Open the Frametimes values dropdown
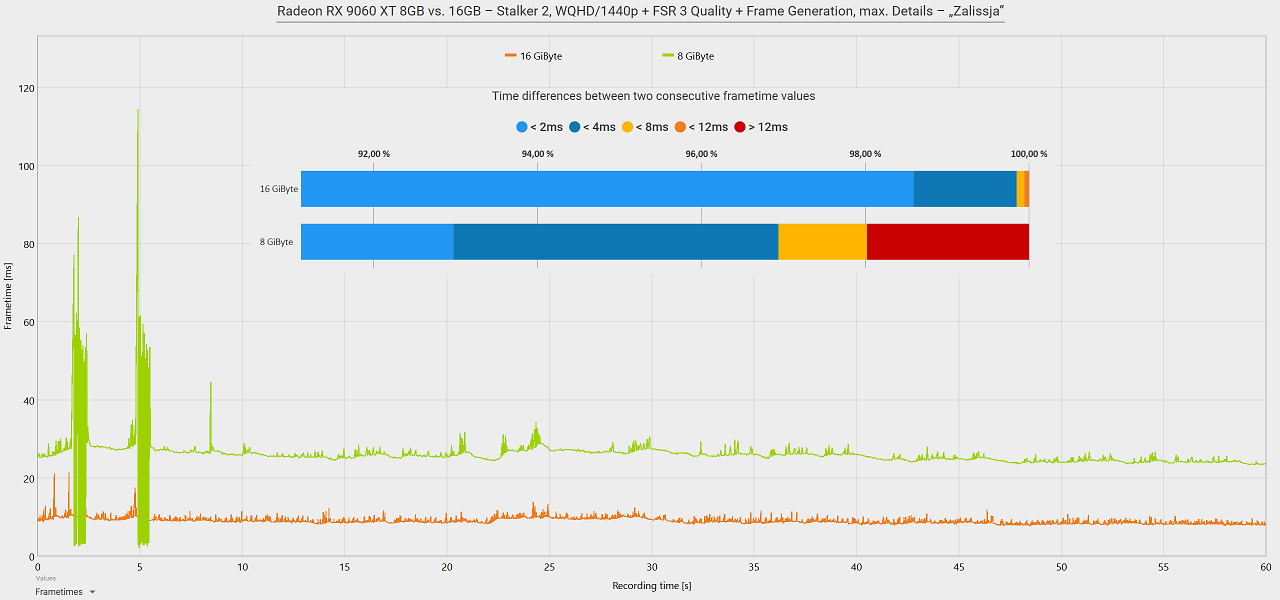 pyautogui.click(x=65, y=592)
